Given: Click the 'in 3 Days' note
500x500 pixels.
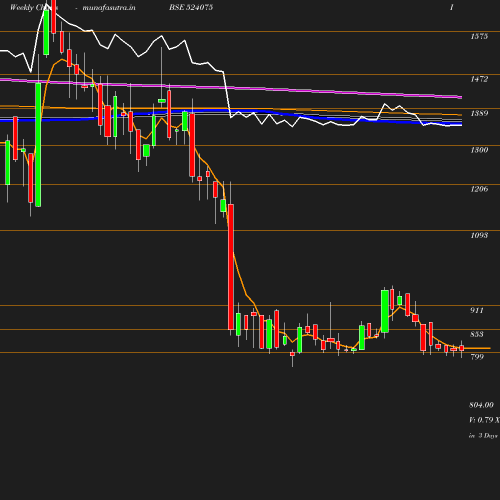Looking at the screenshot, I should (x=483, y=435).
